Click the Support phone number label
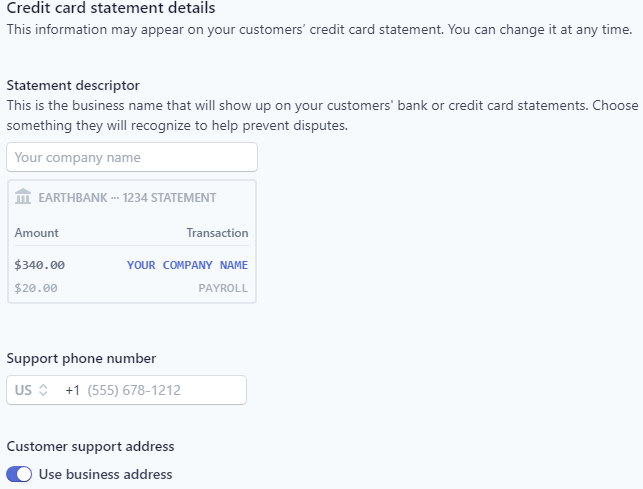 click(x=81, y=358)
